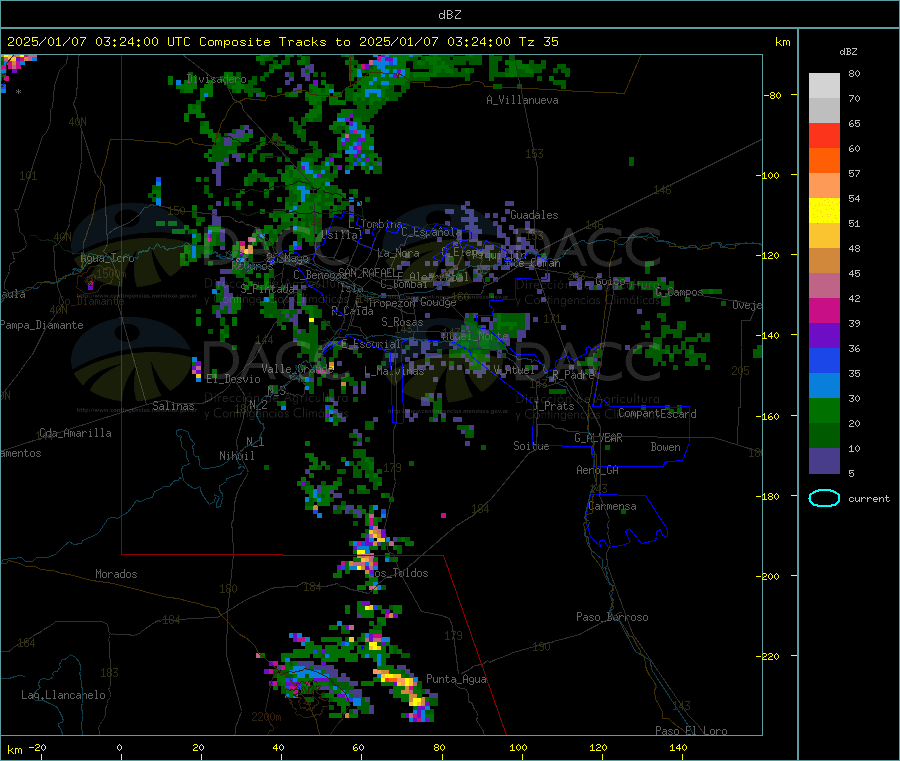Click the 'Bowen' place label

coord(665,447)
